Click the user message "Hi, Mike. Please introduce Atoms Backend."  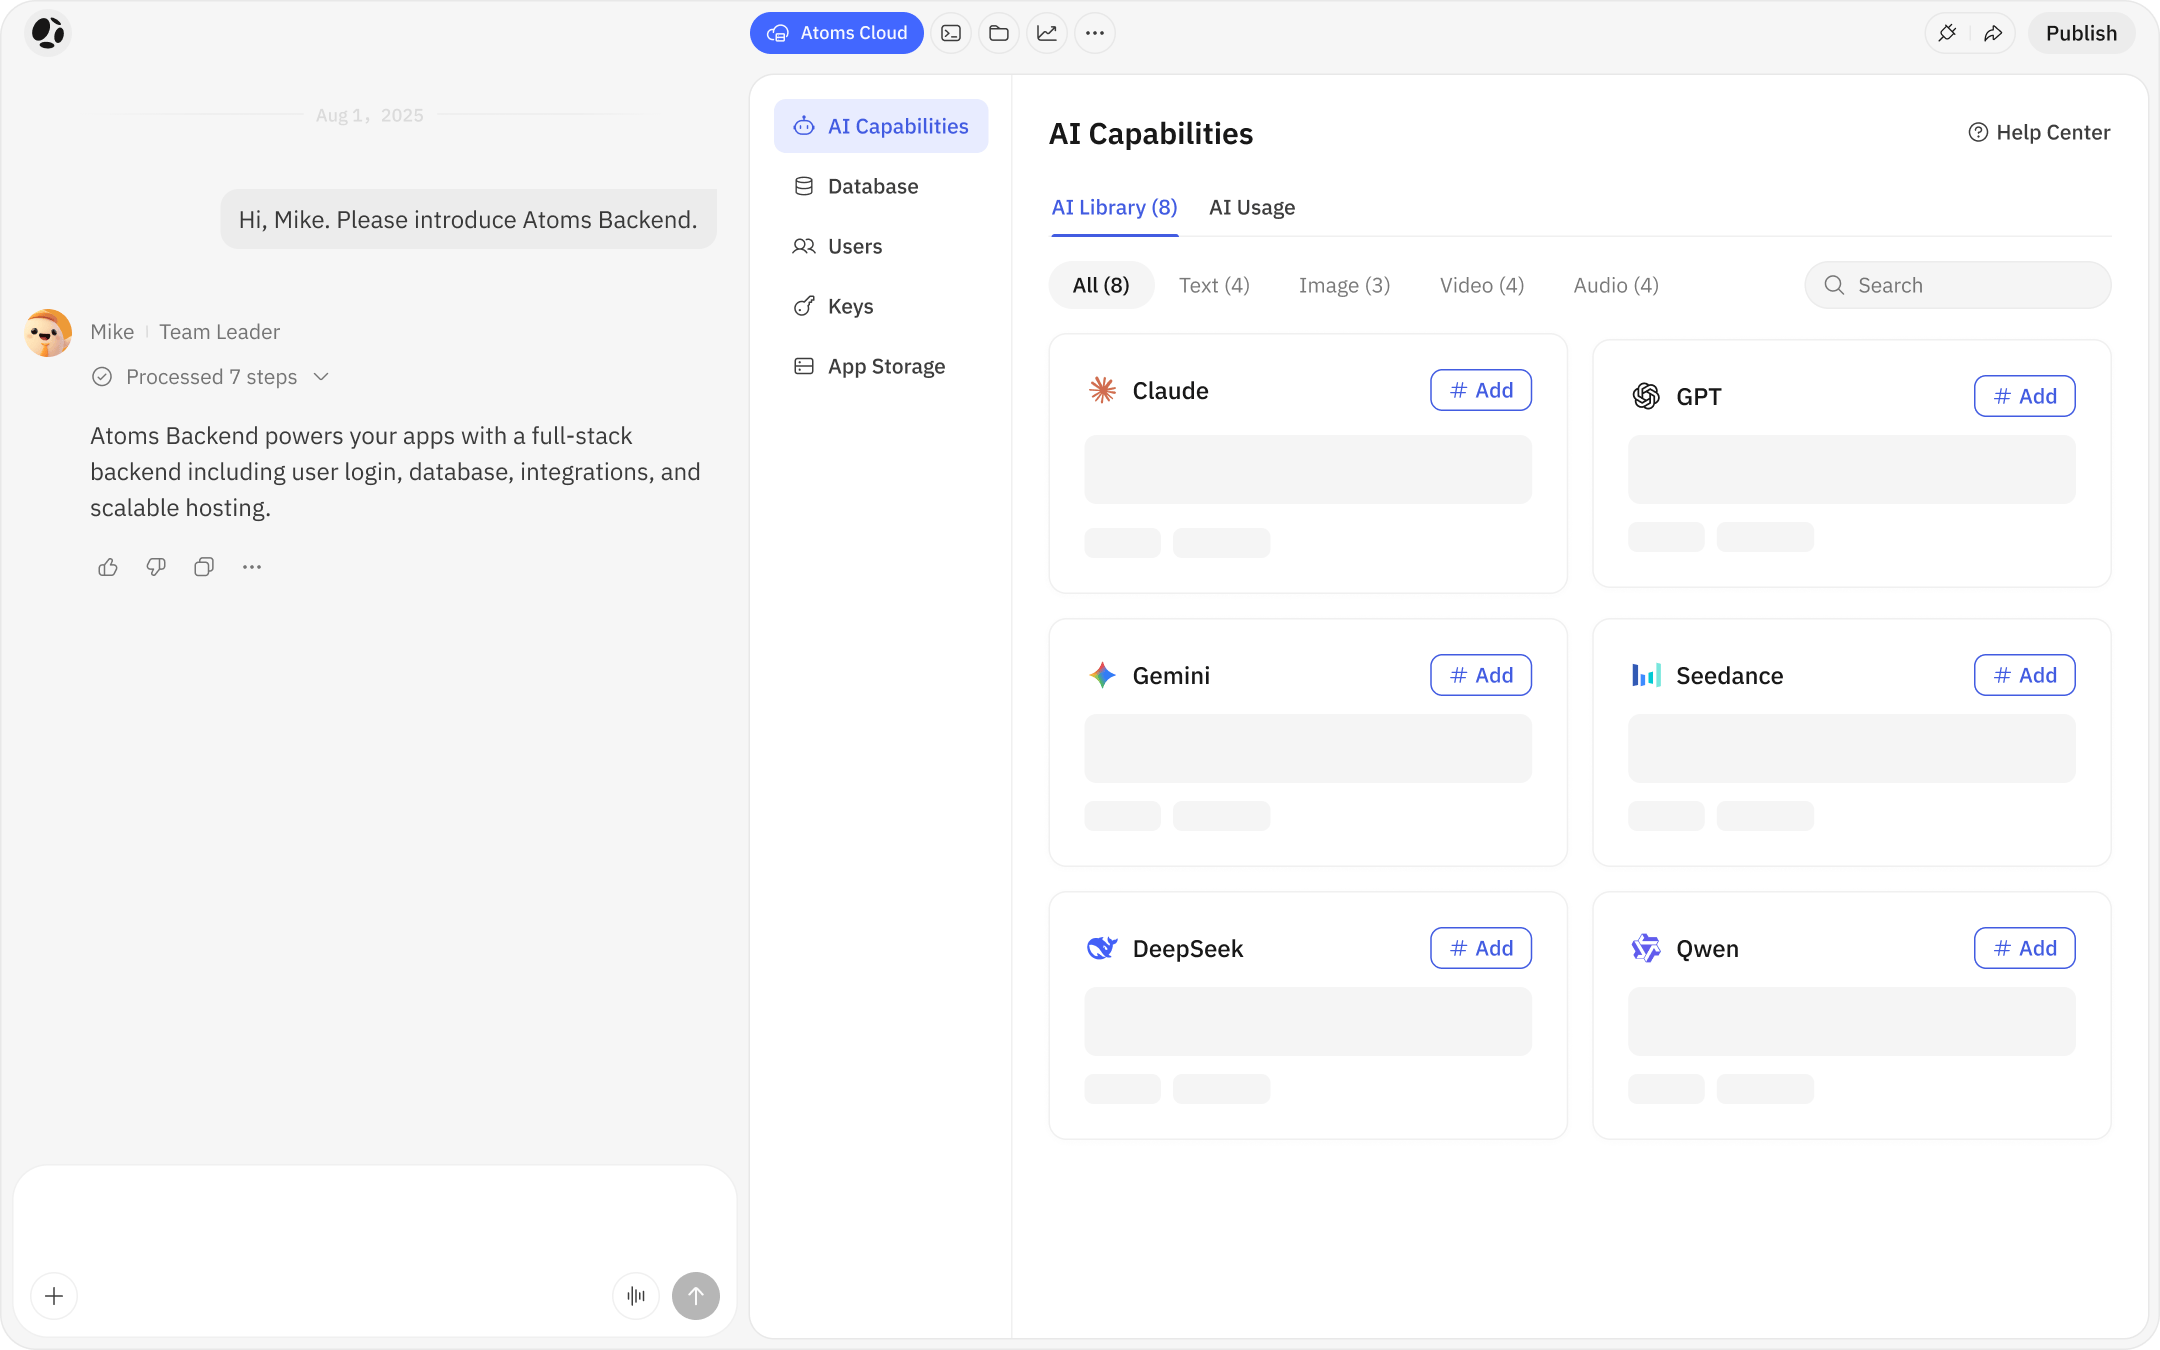click(x=468, y=219)
